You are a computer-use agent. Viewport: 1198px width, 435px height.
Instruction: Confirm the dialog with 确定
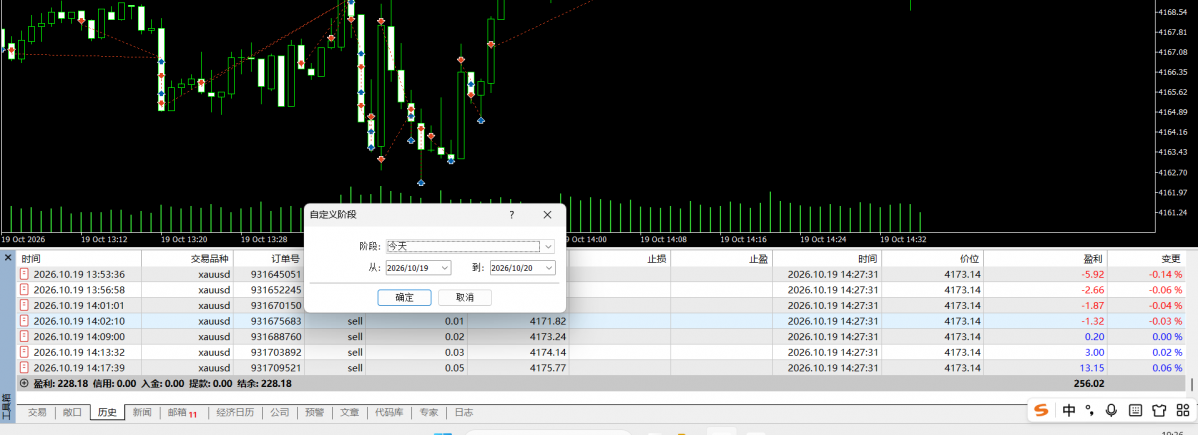pyautogui.click(x=404, y=297)
